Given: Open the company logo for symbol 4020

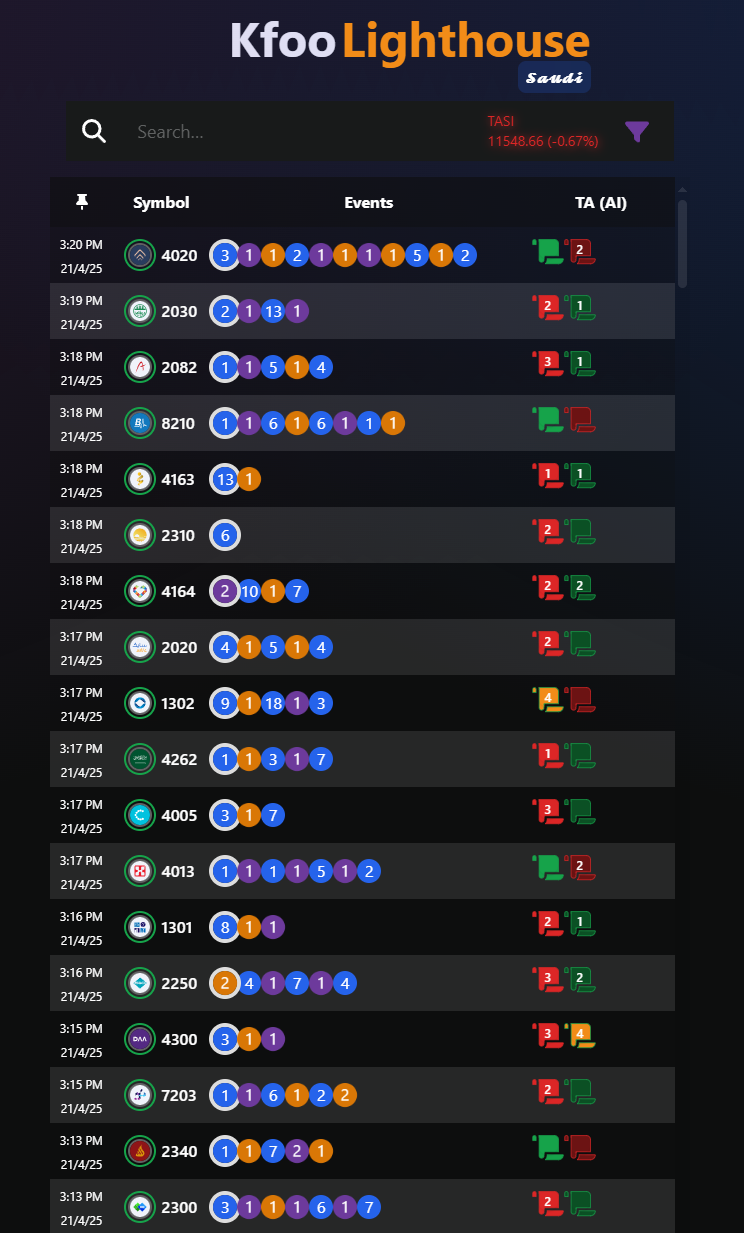Looking at the screenshot, I should point(140,255).
